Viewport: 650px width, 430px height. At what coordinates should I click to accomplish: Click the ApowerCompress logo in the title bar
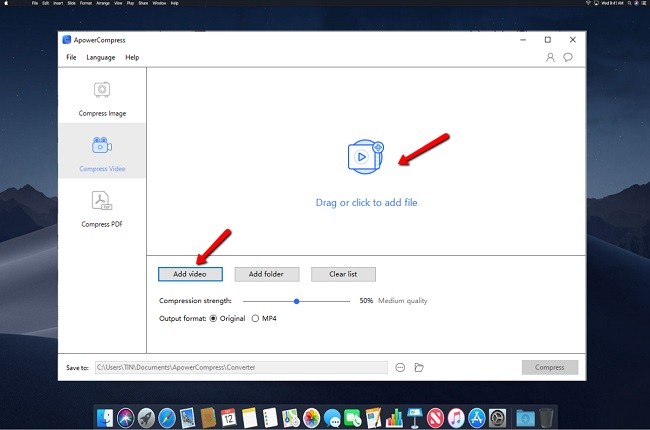point(66,40)
